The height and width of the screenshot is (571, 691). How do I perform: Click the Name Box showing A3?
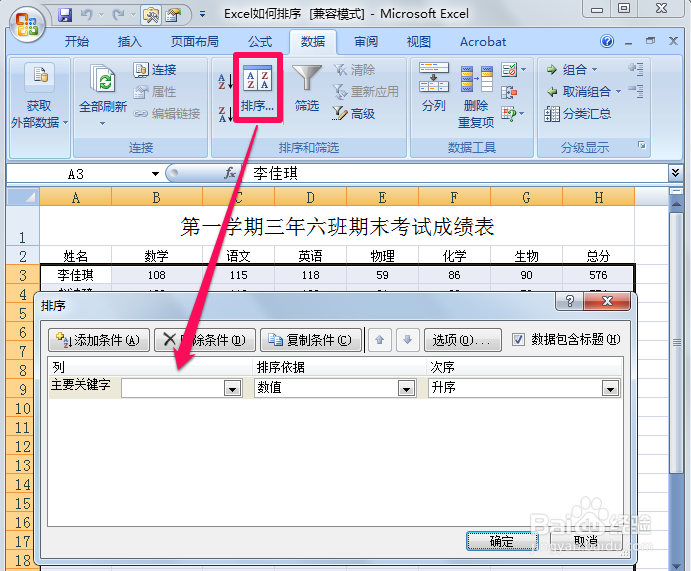pyautogui.click(x=76, y=174)
